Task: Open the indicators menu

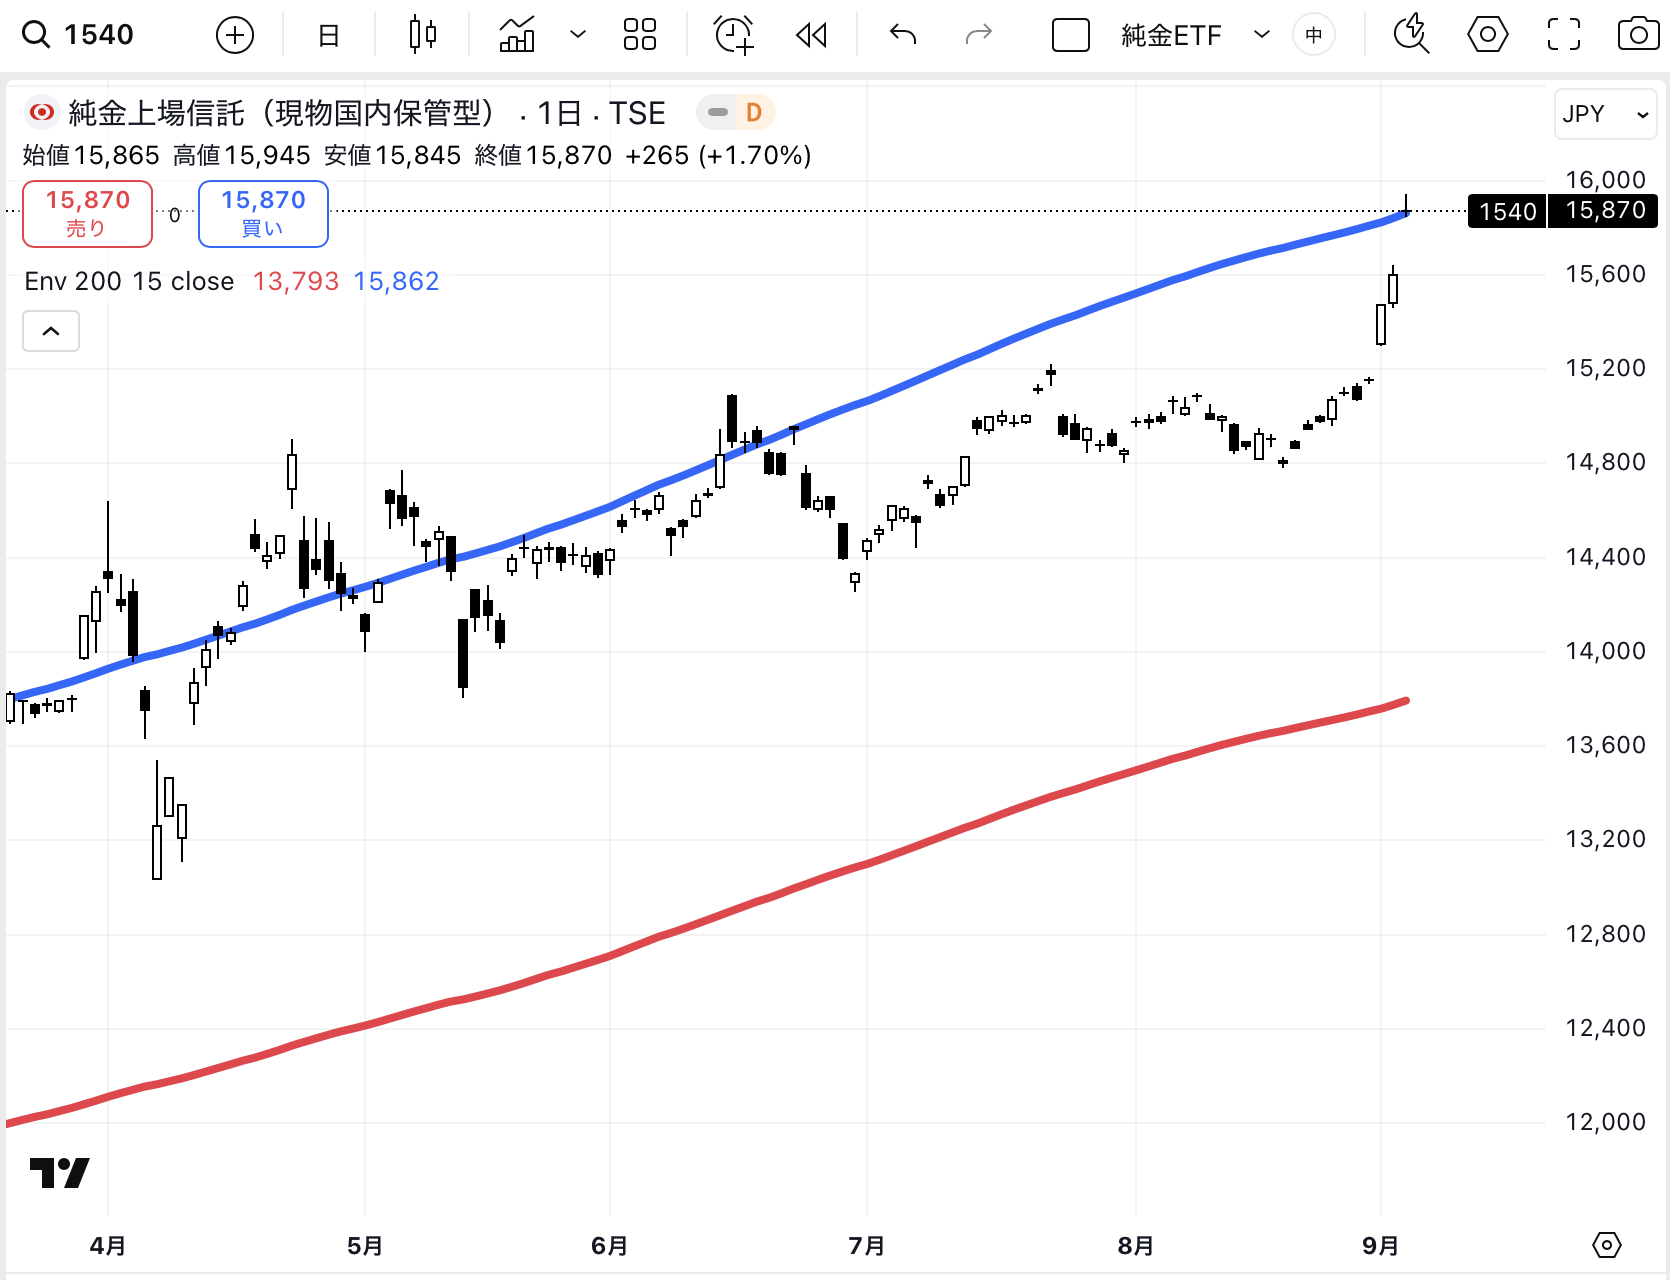Action: click(517, 35)
